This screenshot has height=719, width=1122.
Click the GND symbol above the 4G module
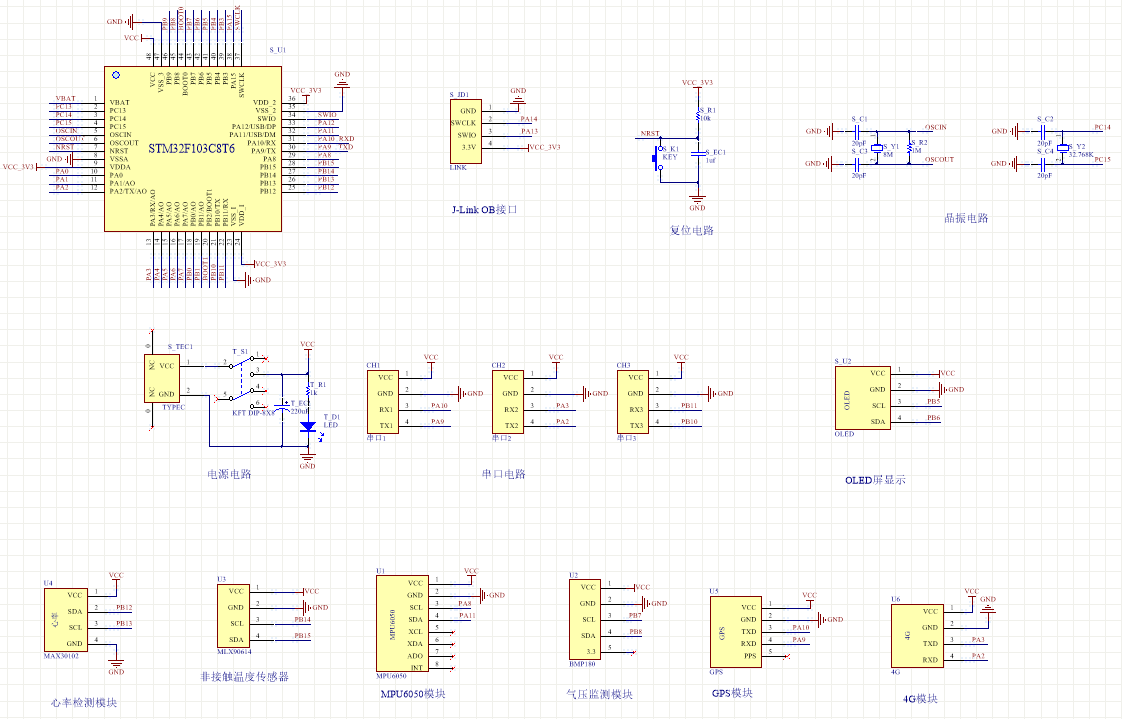(987, 605)
